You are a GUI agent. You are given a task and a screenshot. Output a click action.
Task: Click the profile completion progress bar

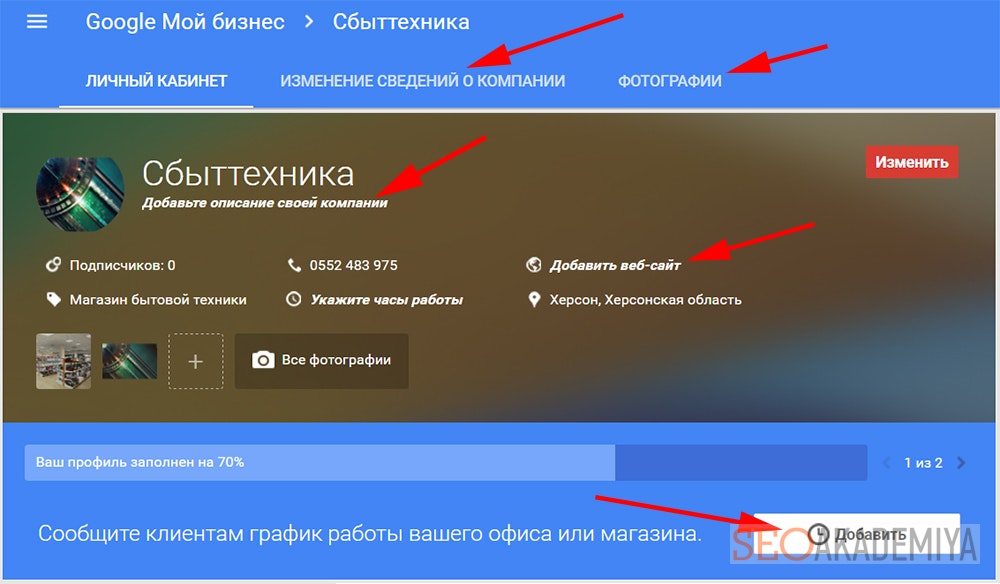445,463
